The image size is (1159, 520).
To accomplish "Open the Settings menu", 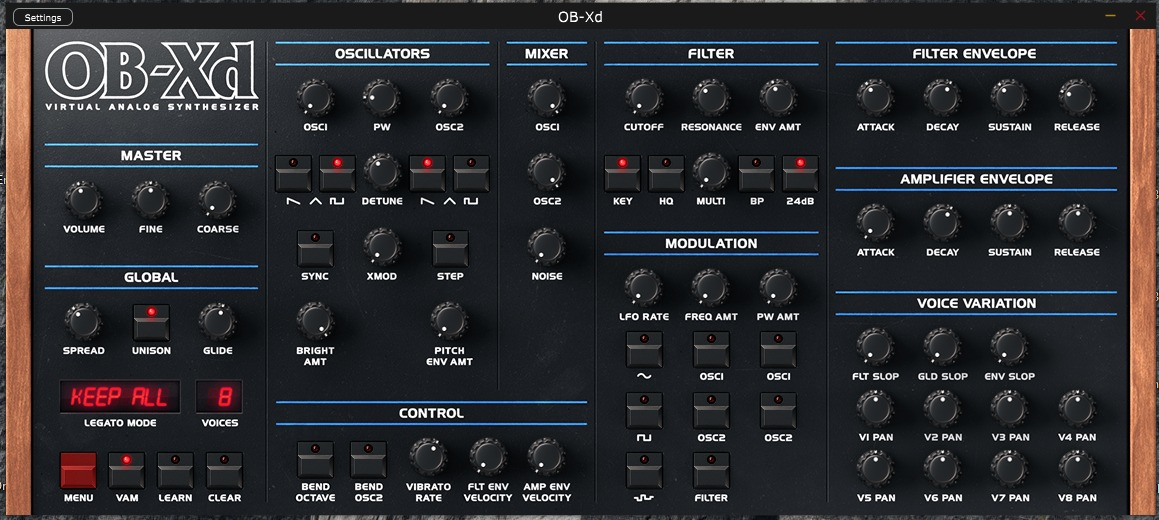I will click(x=42, y=17).
